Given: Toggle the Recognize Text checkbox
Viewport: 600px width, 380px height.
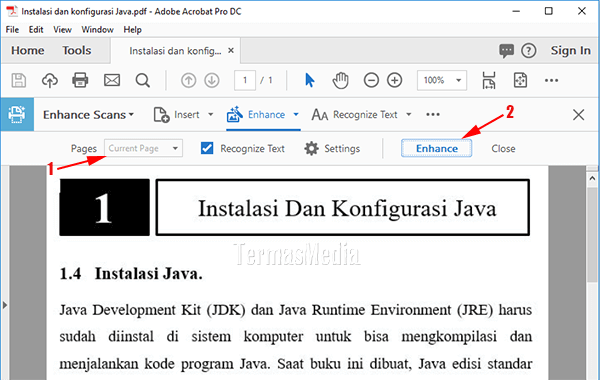Looking at the screenshot, I should click(x=207, y=148).
